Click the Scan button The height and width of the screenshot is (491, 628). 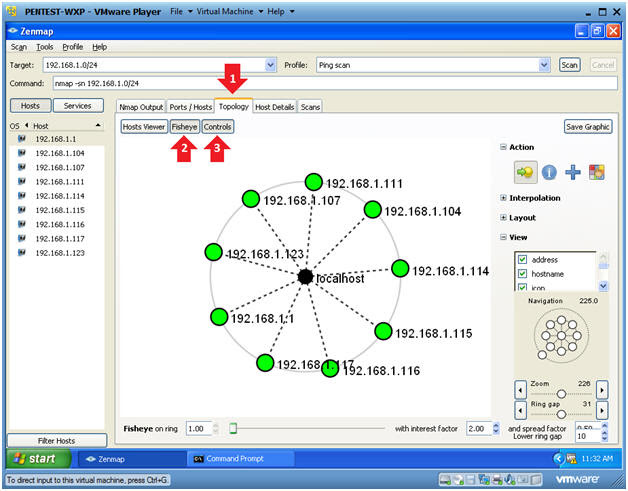click(x=569, y=64)
